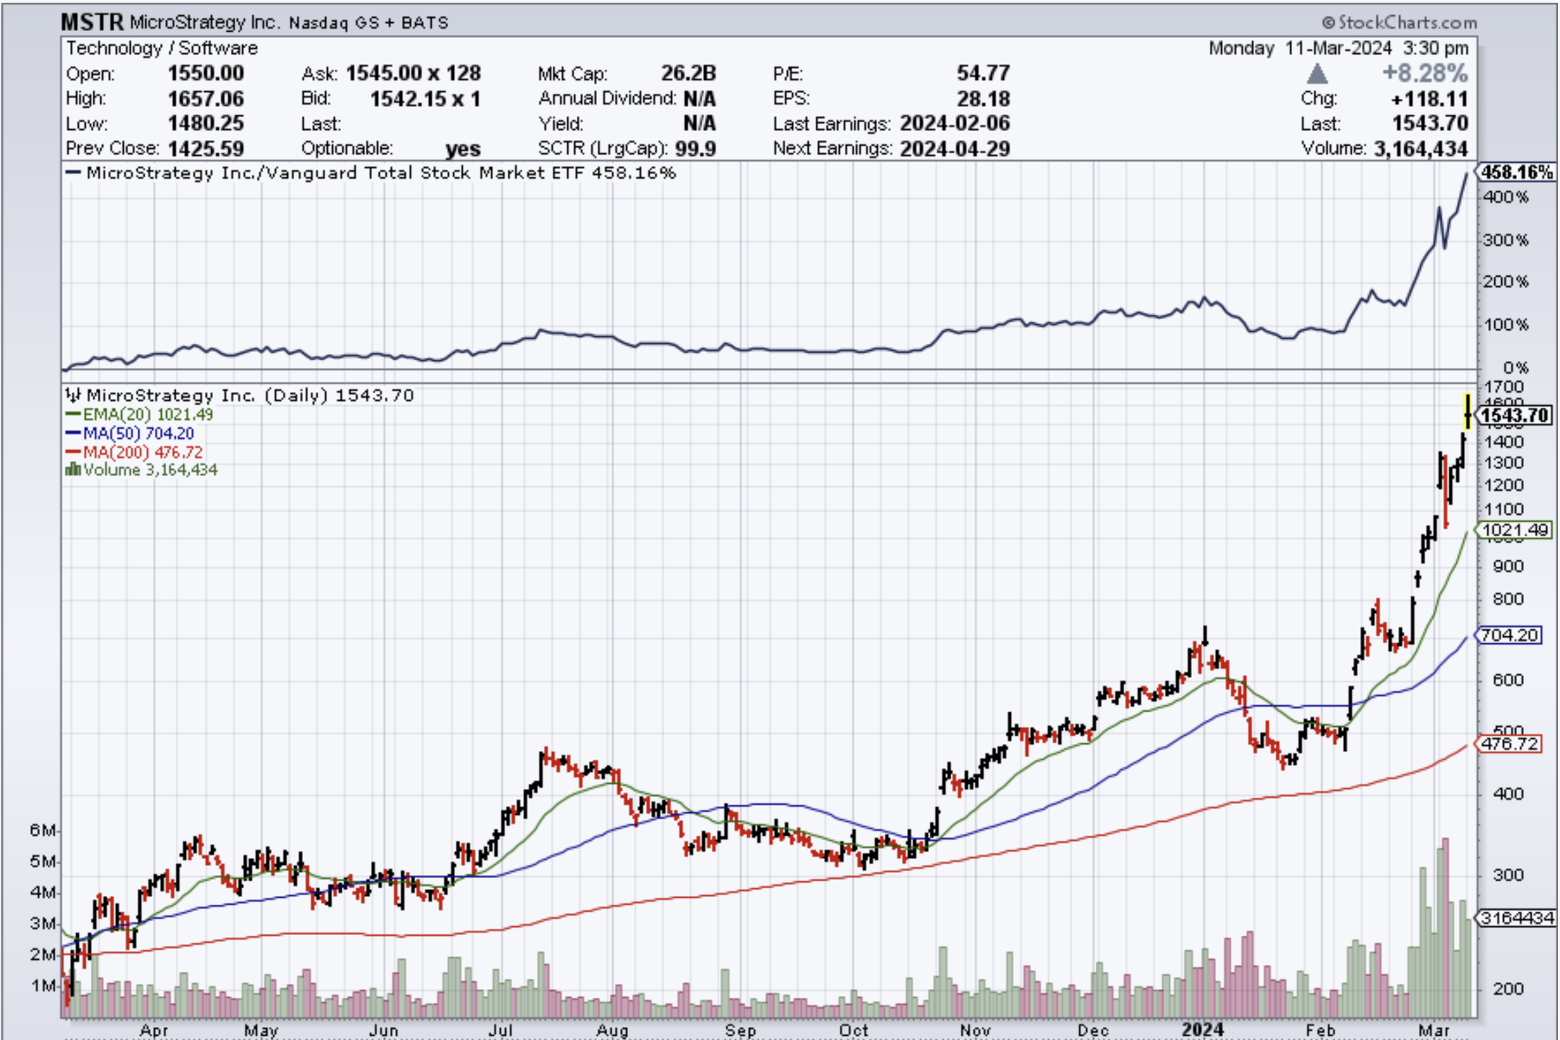Viewport: 1560px width, 1040px height.
Task: Click the red MA(200) line marker
Action: pyautogui.click(x=73, y=452)
